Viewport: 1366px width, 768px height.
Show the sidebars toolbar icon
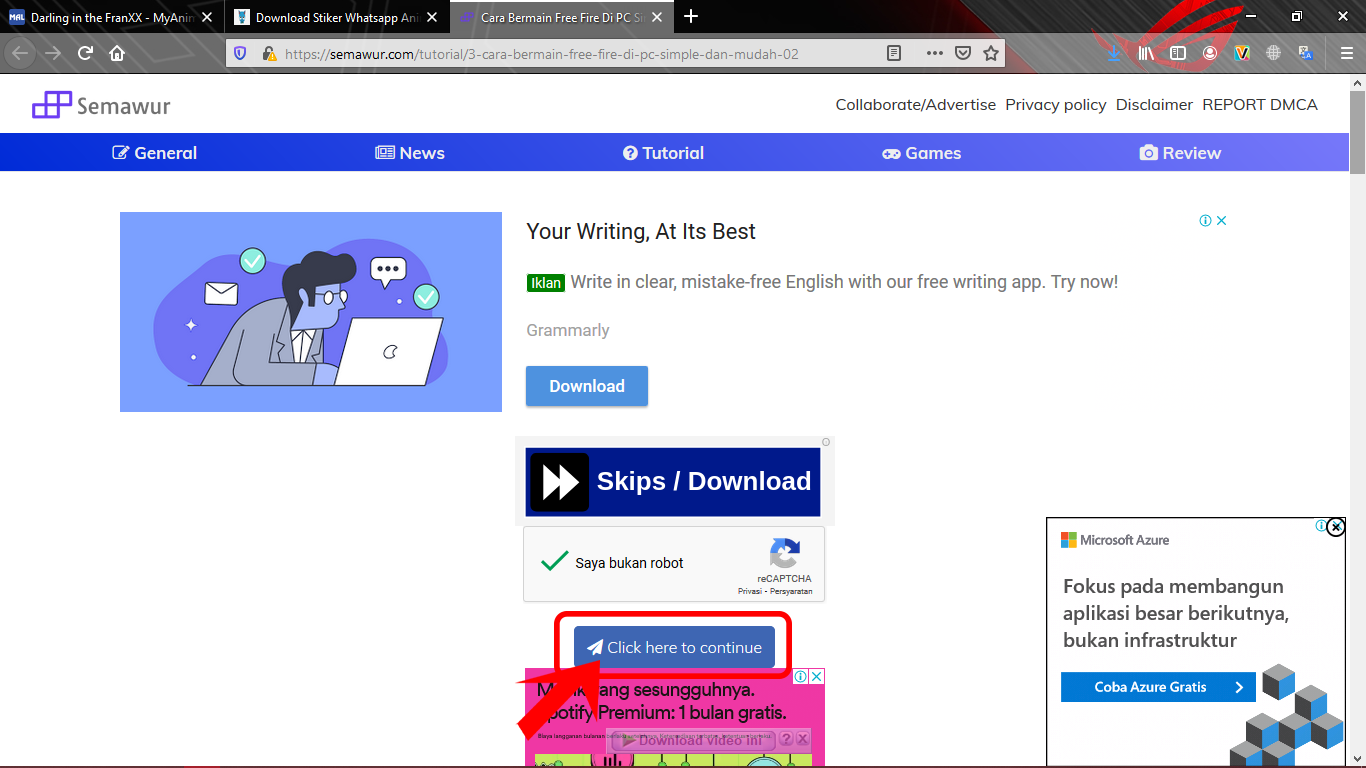(1178, 53)
